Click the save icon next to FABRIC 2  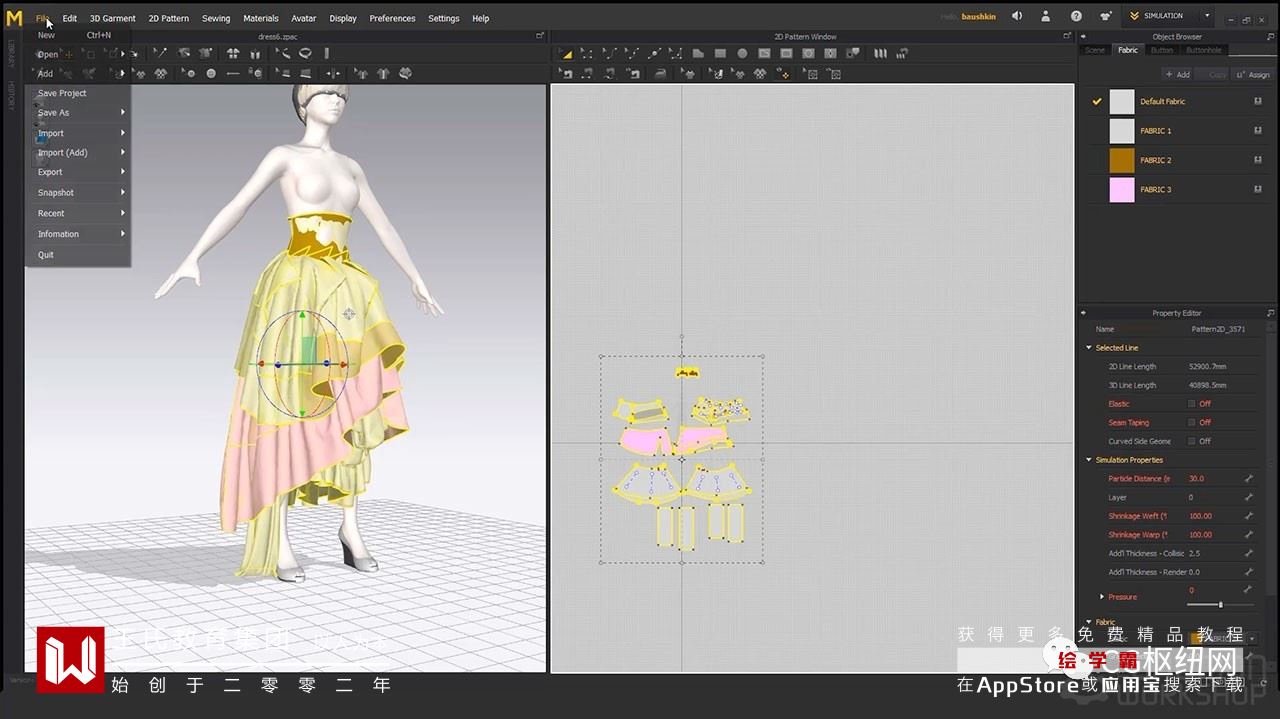pyautogui.click(x=1257, y=160)
